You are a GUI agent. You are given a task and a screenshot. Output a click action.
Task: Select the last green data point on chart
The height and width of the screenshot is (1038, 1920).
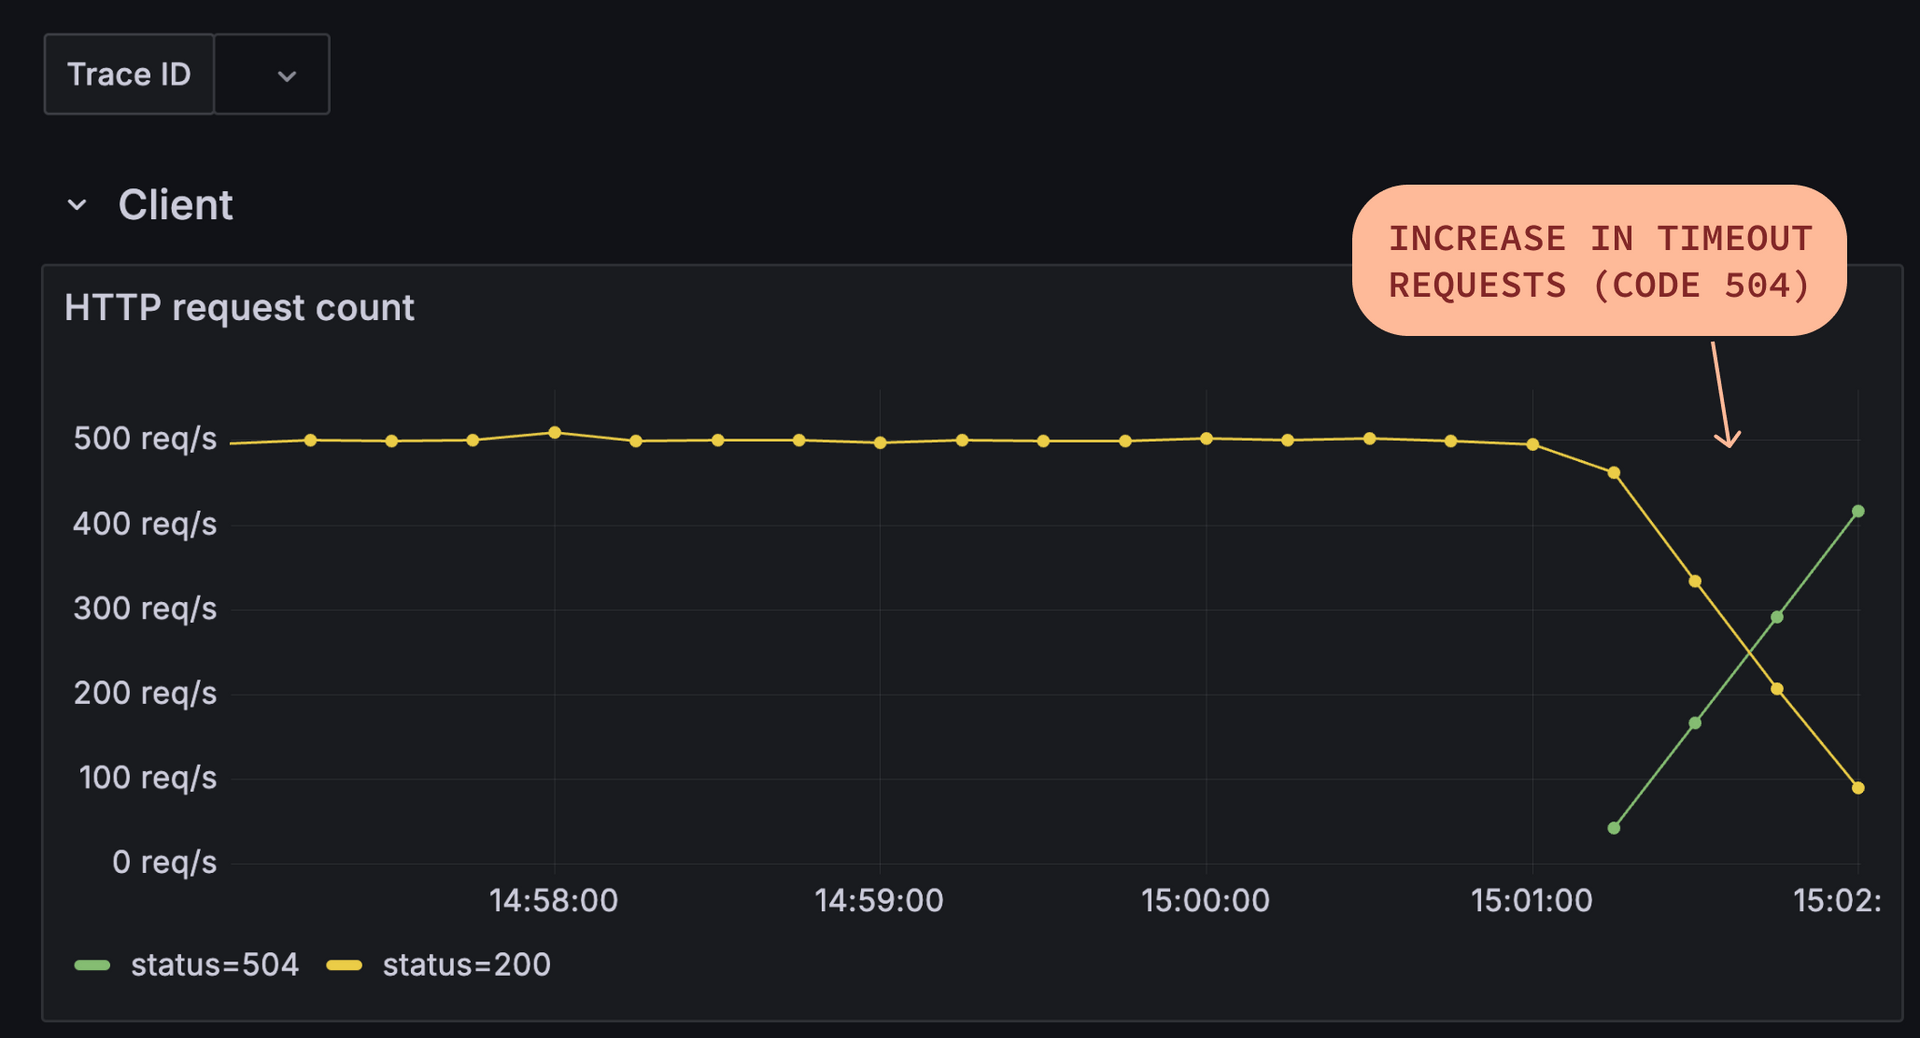coord(1860,511)
